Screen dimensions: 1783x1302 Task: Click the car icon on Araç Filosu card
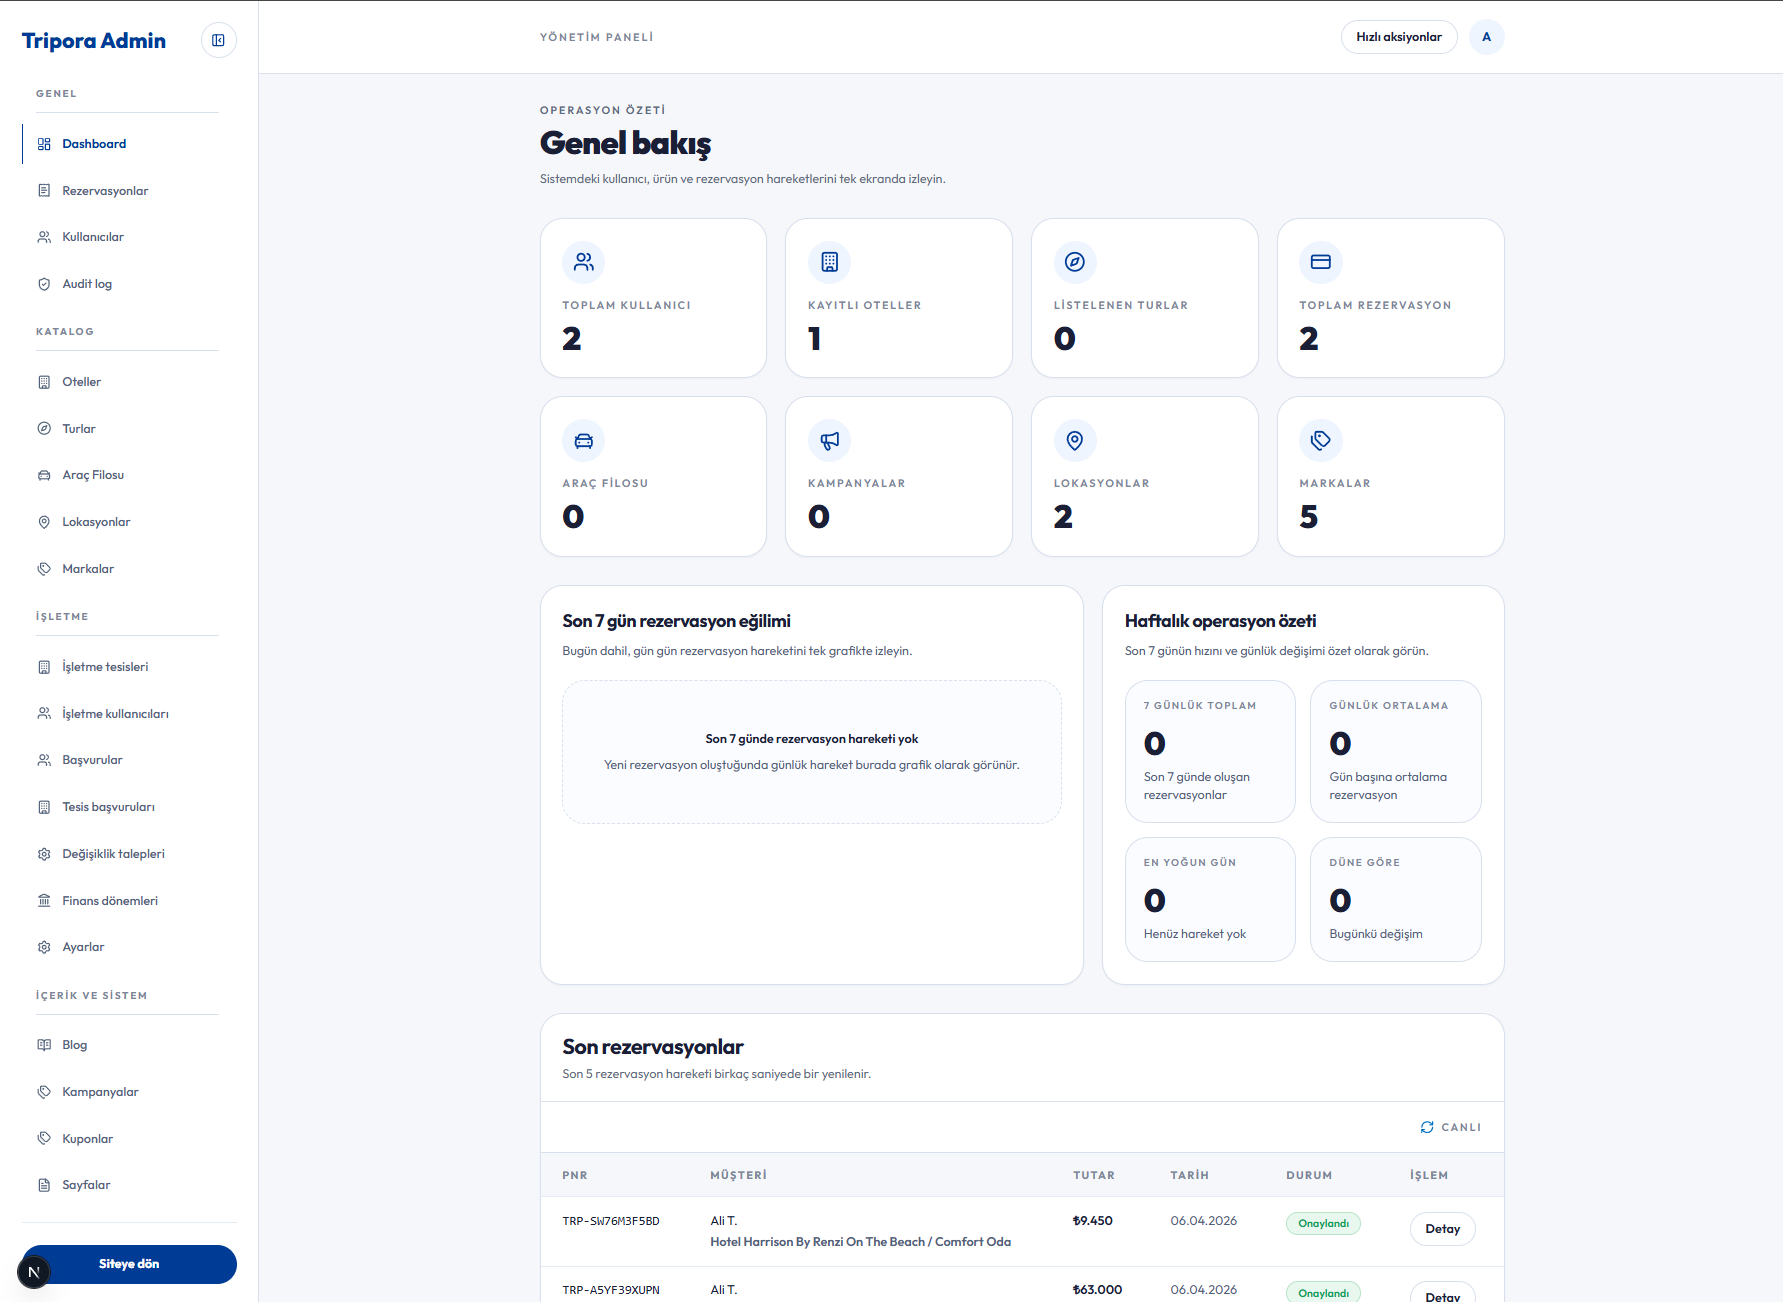584,440
